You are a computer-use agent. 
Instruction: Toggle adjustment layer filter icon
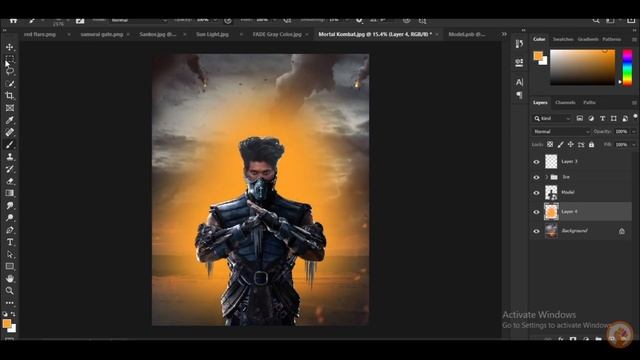coord(591,118)
